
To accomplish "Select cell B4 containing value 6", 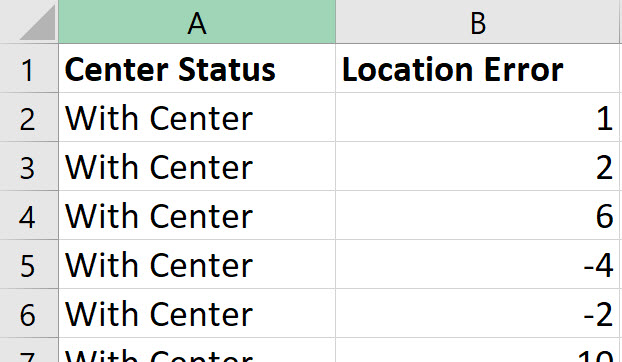I will pos(477,215).
